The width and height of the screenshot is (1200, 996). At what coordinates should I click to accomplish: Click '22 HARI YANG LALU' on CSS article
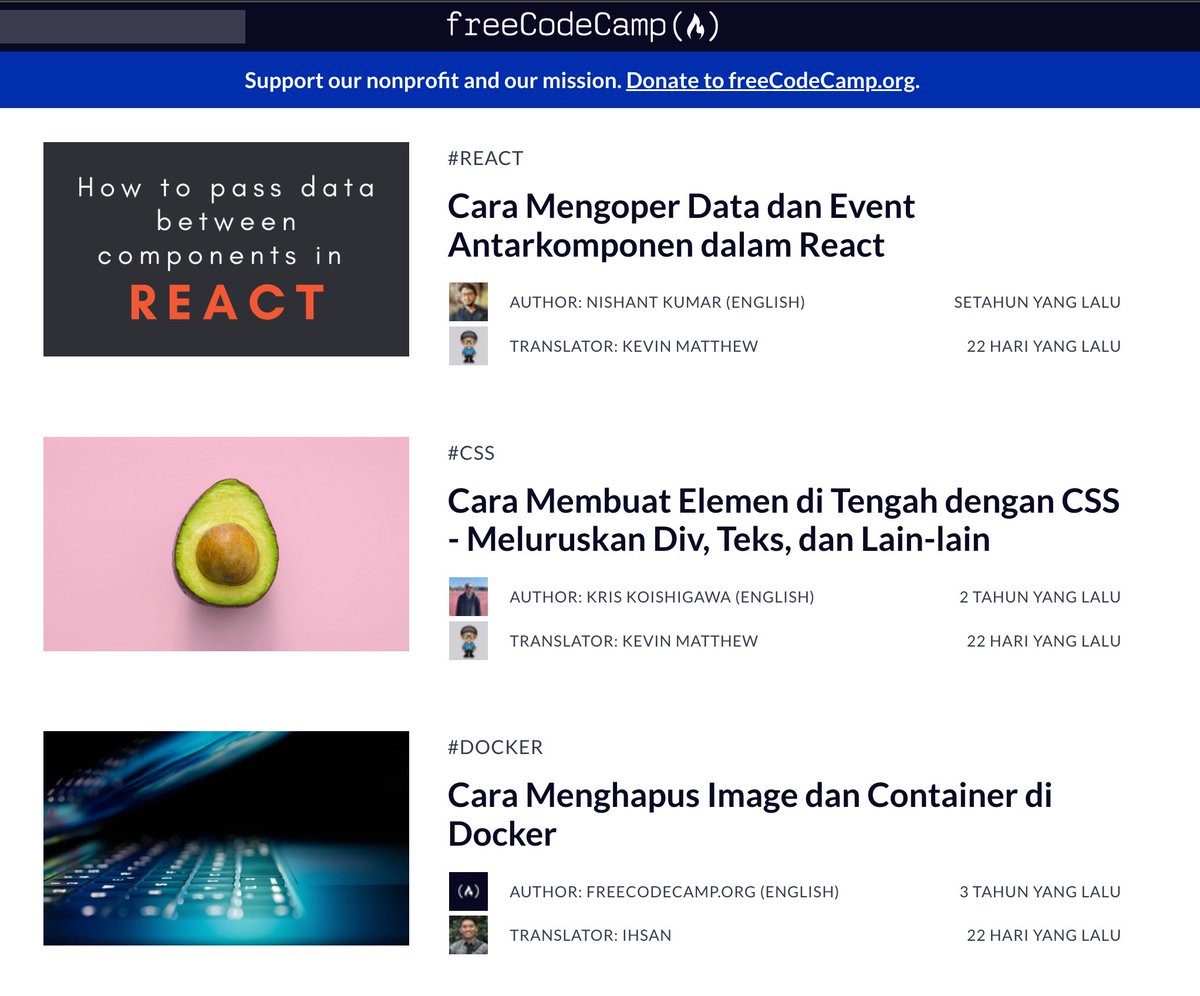point(1043,641)
